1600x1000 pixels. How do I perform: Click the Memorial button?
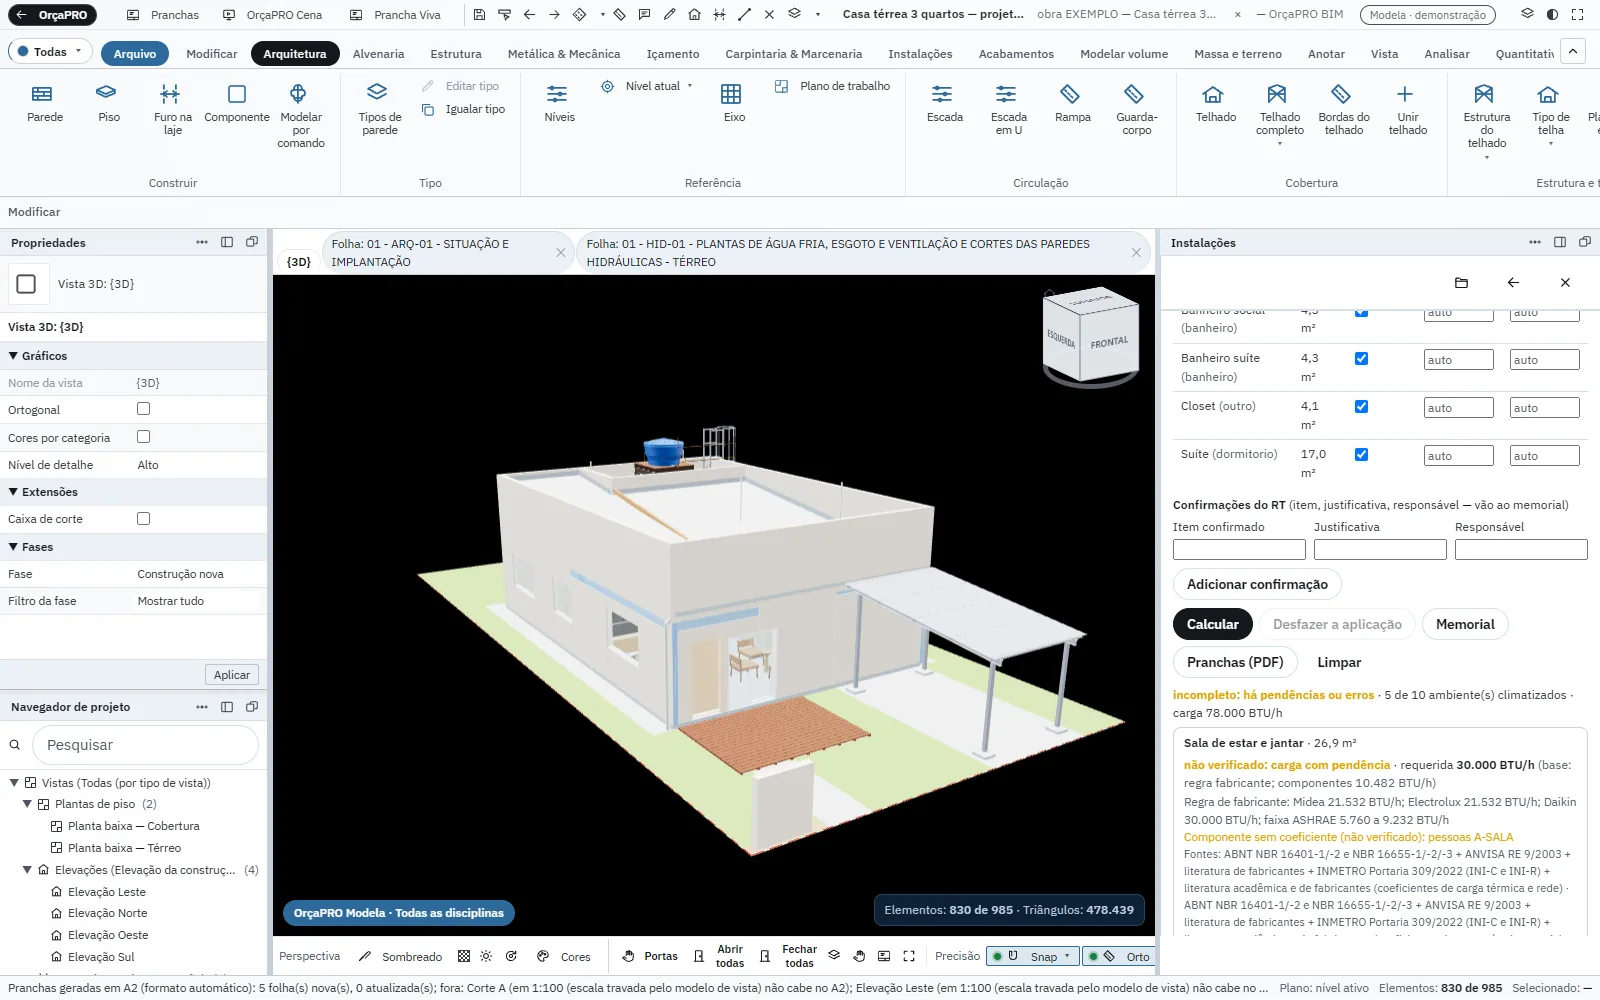1465,624
